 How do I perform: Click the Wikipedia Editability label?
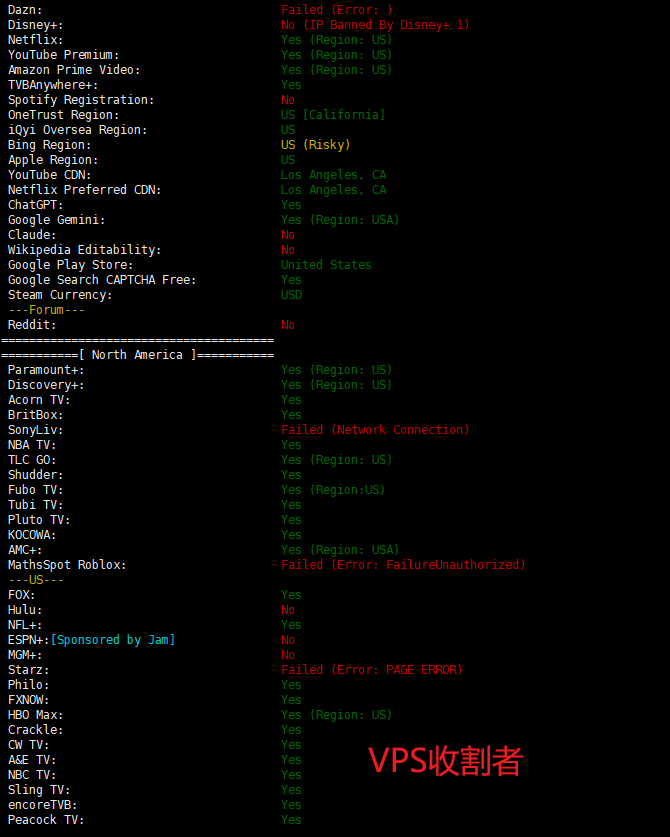(84, 250)
